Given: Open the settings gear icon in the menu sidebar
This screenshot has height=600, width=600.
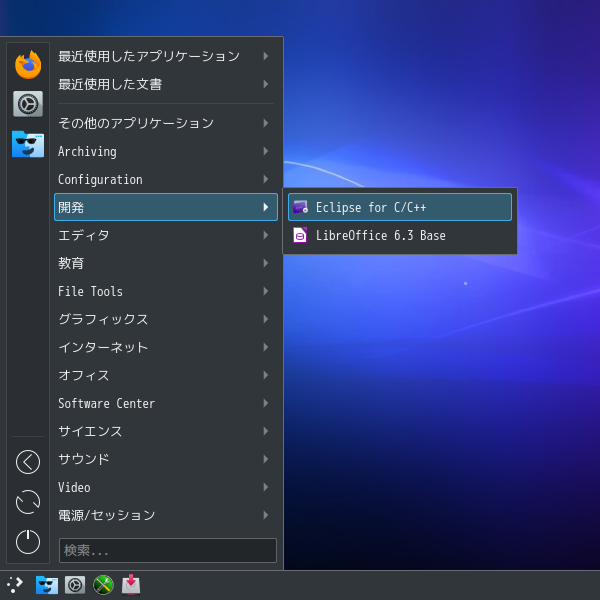Looking at the screenshot, I should [x=28, y=104].
